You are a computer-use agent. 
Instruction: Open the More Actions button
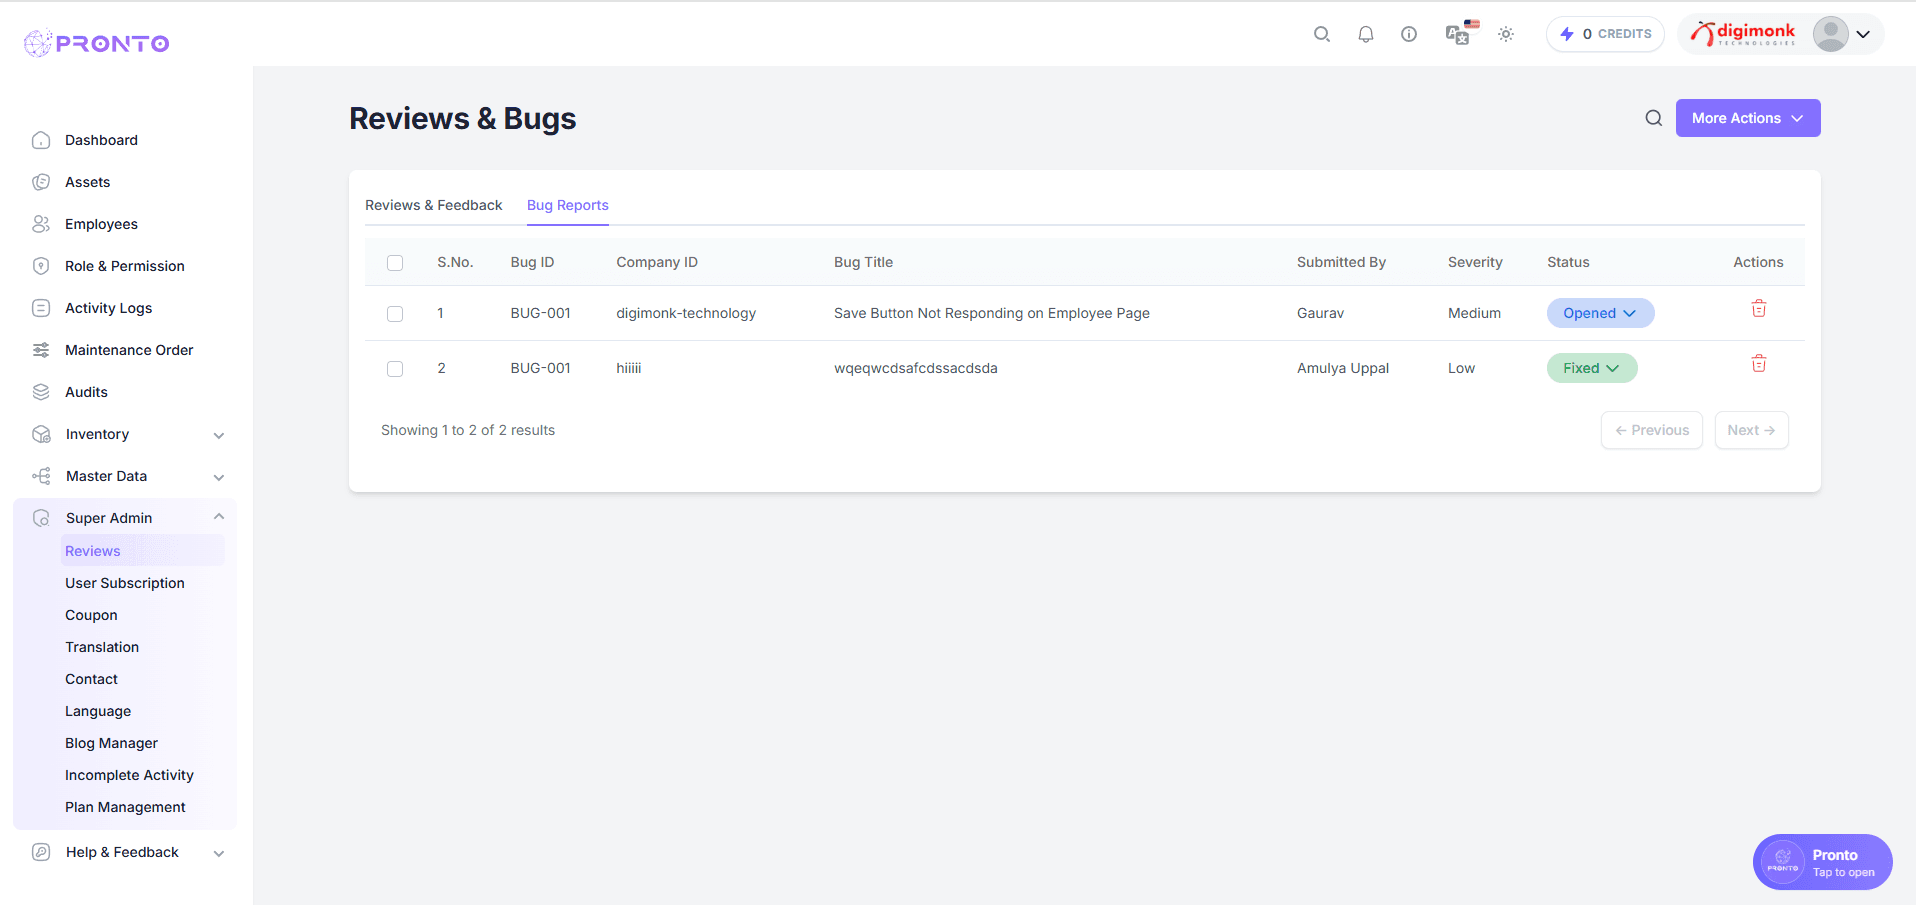pyautogui.click(x=1747, y=117)
